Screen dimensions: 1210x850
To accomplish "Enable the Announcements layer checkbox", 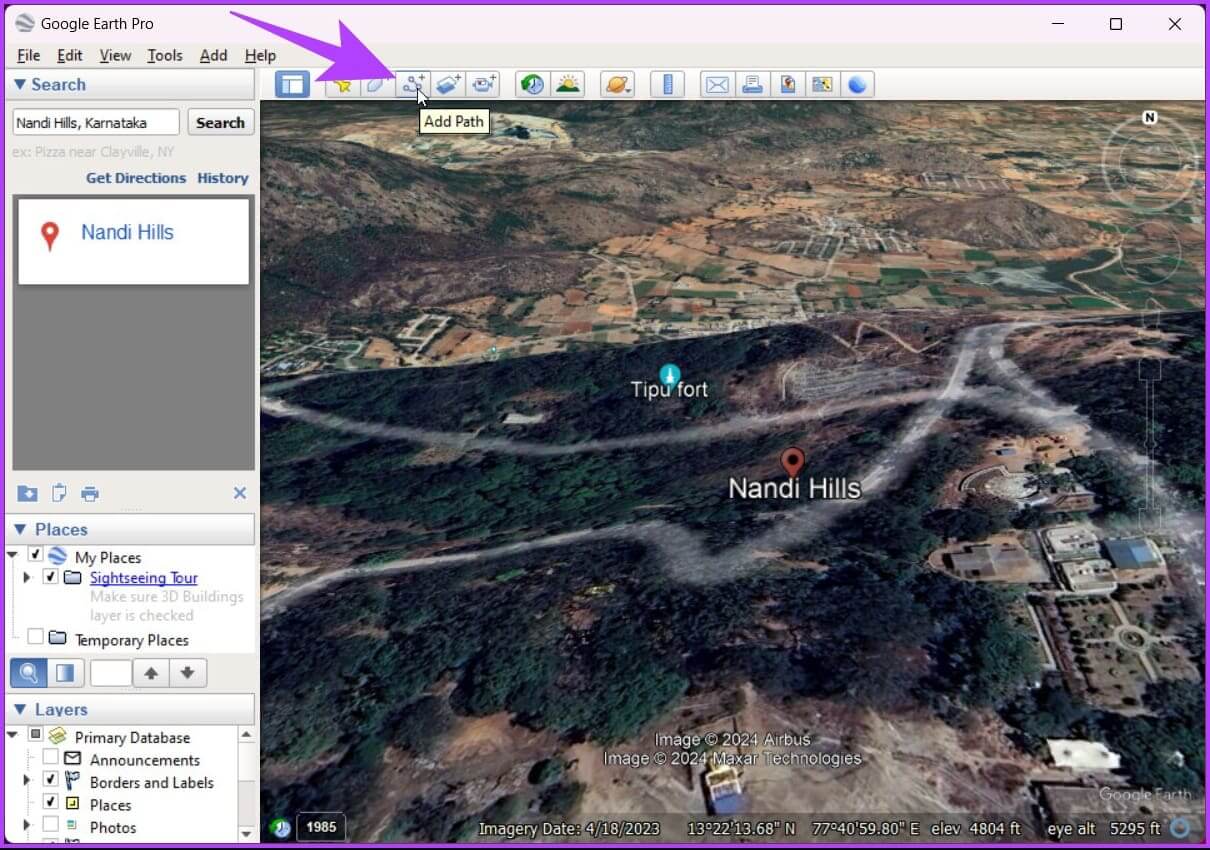I will pos(50,758).
